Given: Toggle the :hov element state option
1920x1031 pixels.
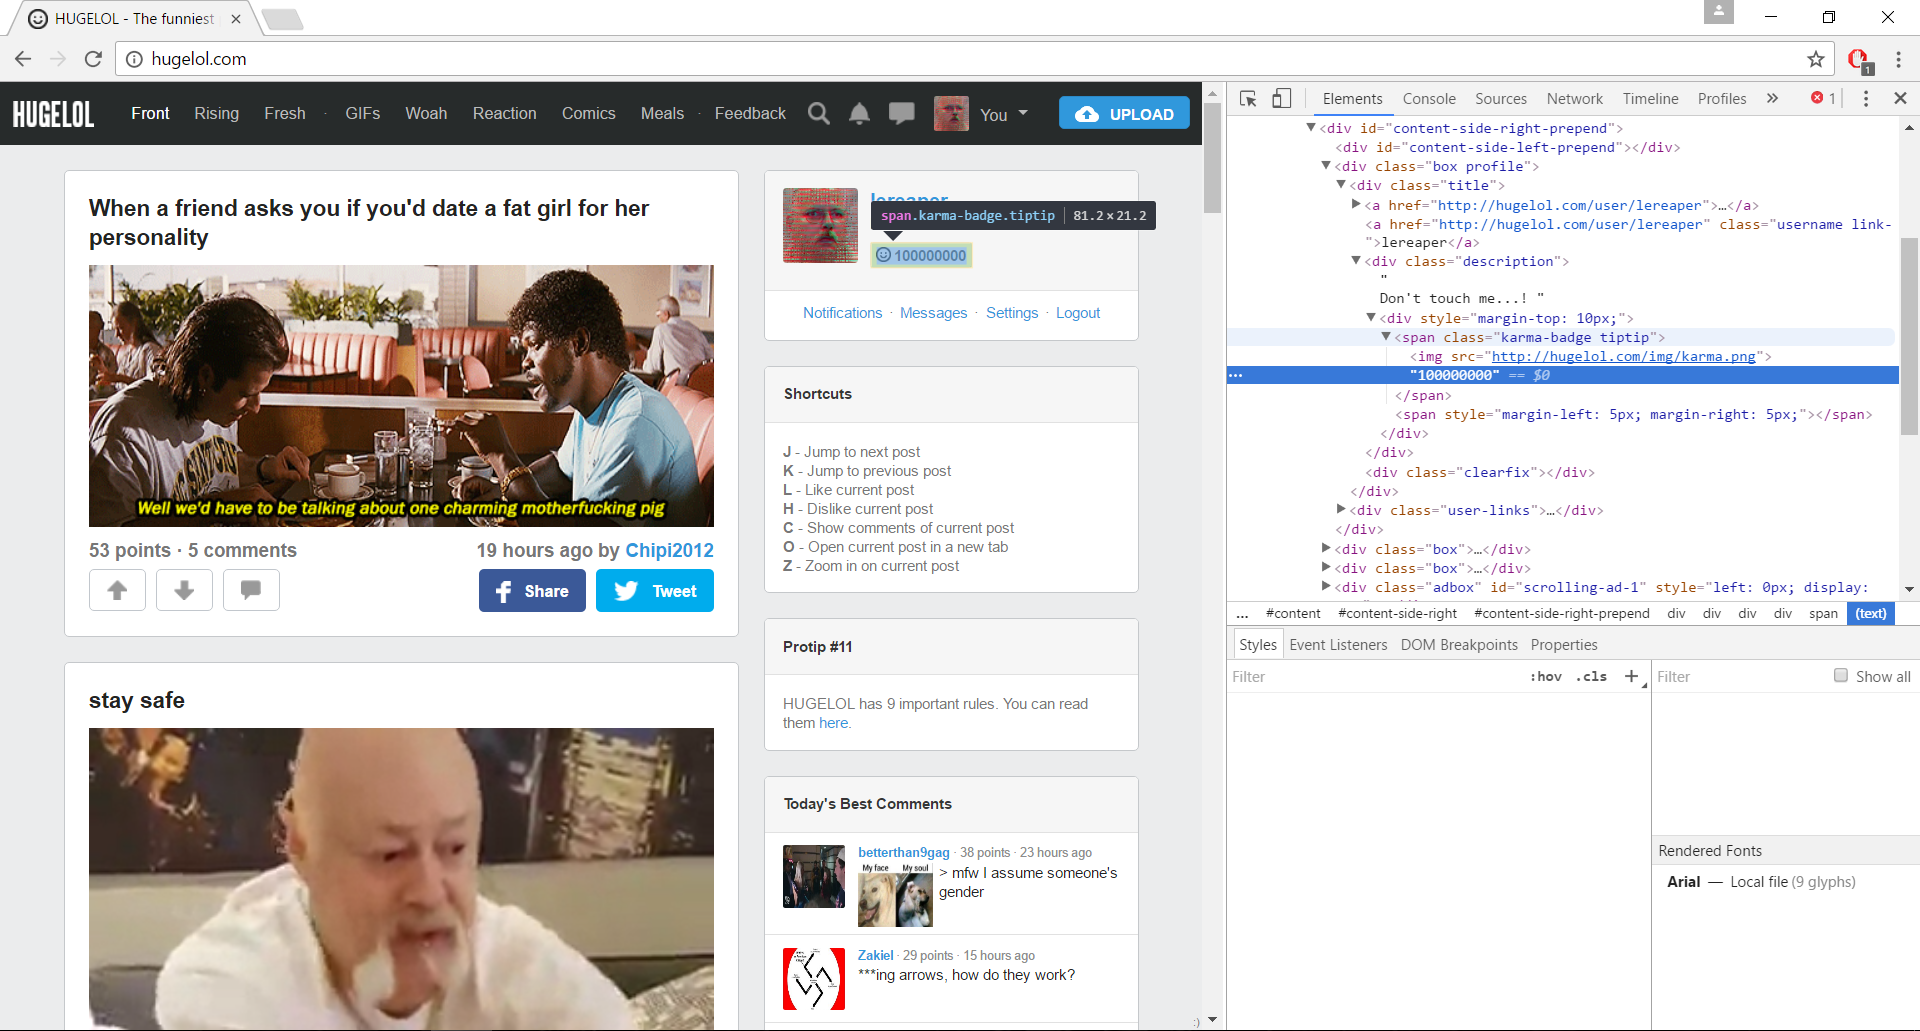Looking at the screenshot, I should click(x=1545, y=676).
